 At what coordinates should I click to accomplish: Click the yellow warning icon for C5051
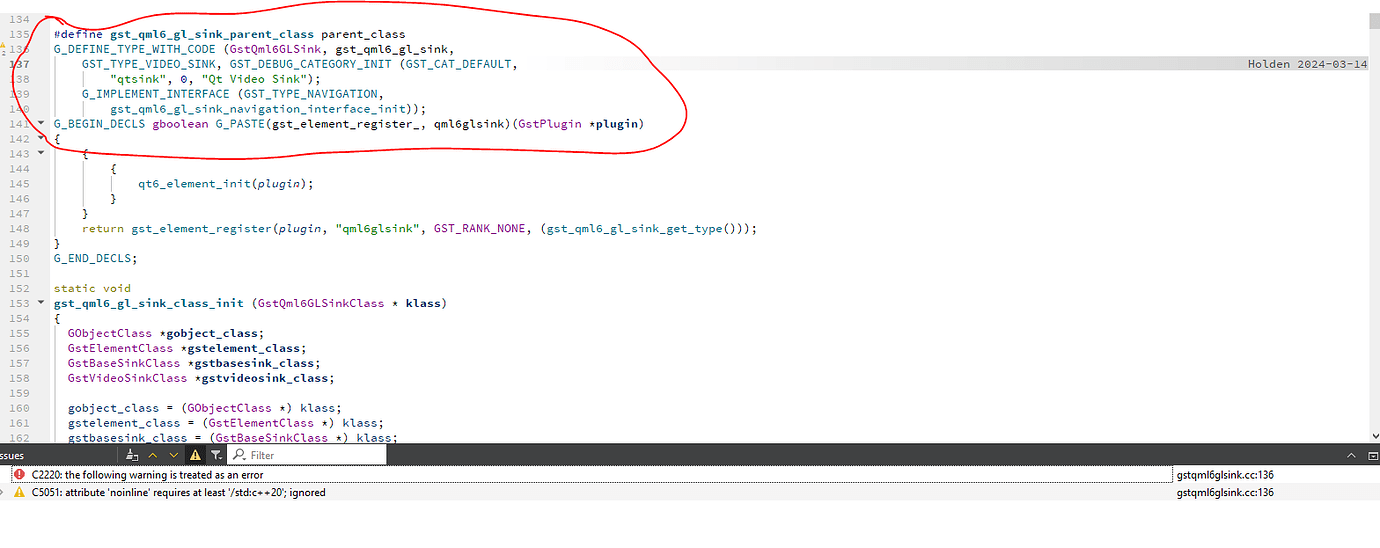[x=19, y=492]
